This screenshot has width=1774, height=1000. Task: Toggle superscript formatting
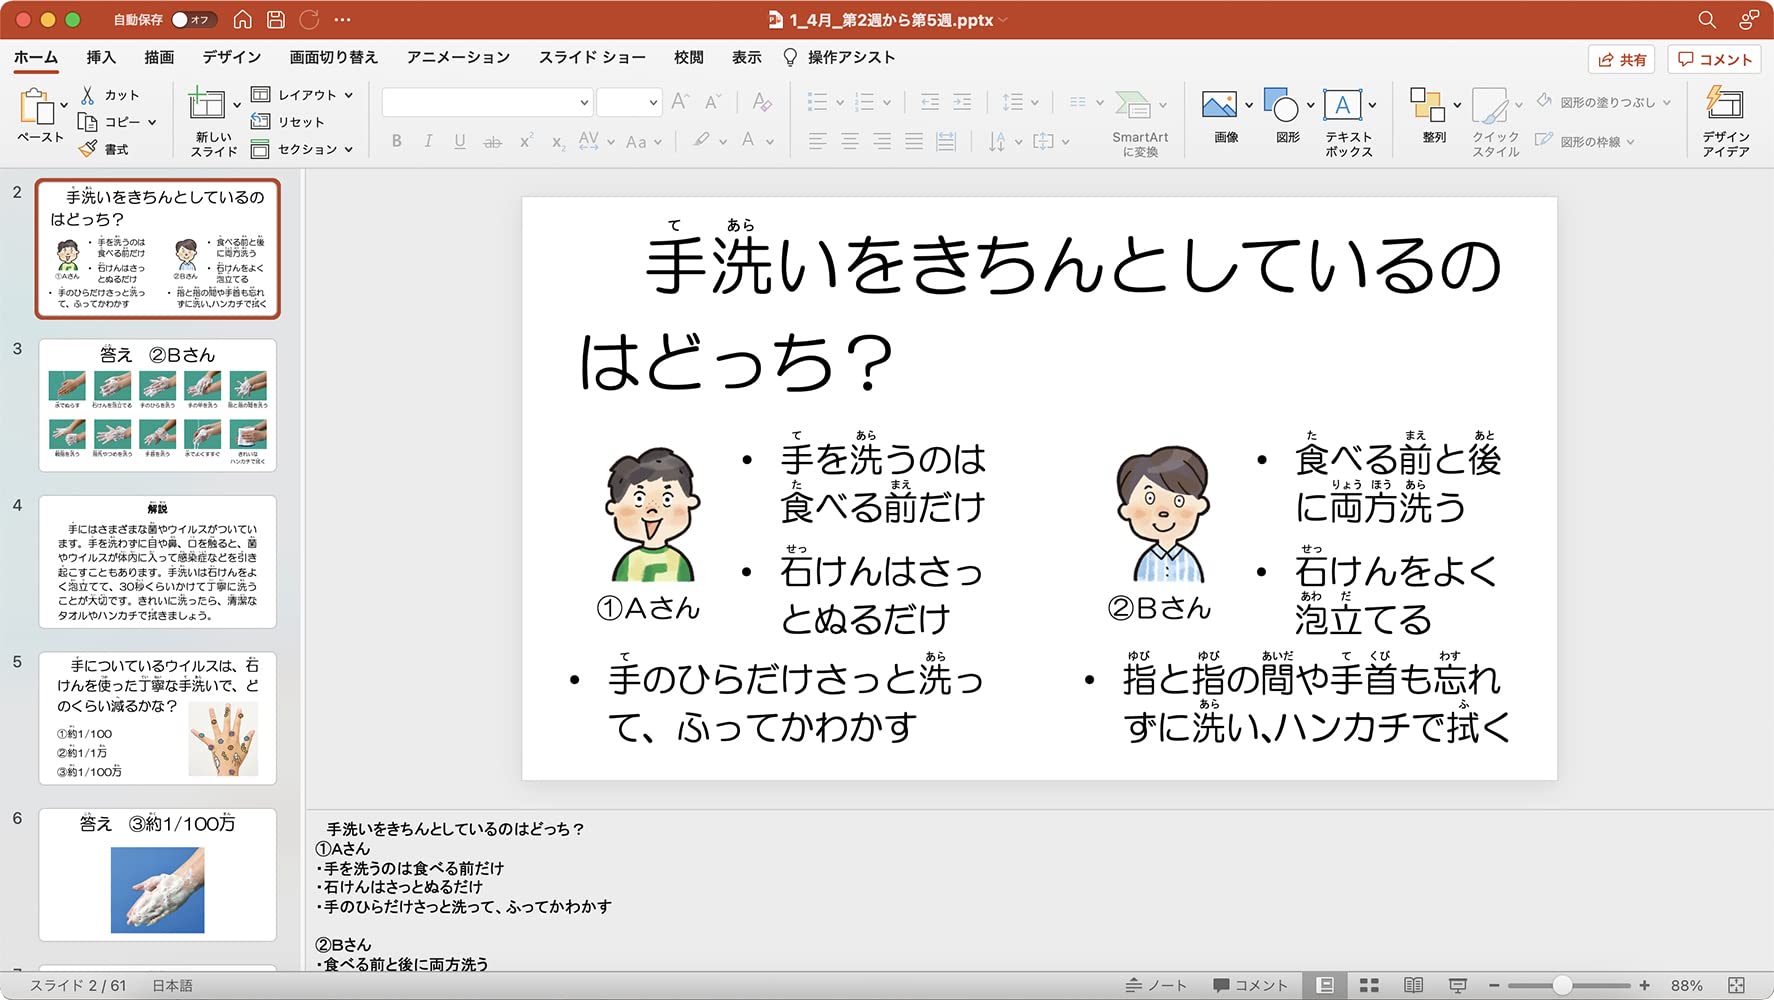tap(526, 142)
